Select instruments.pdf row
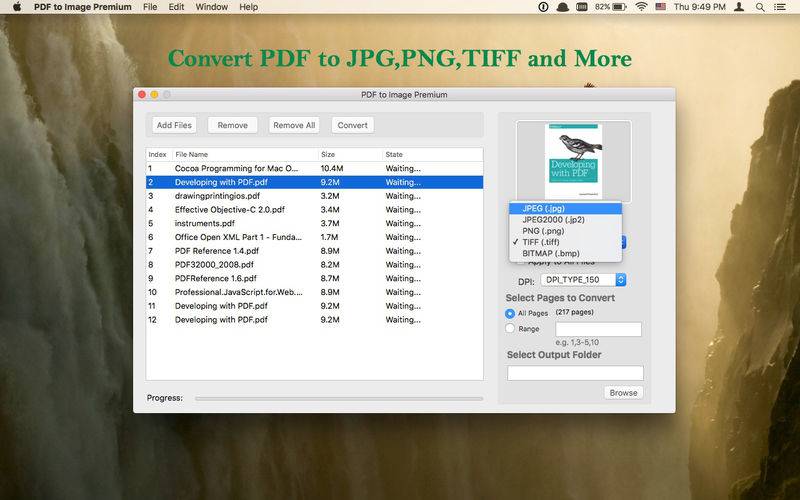The height and width of the screenshot is (500, 800). pos(314,223)
